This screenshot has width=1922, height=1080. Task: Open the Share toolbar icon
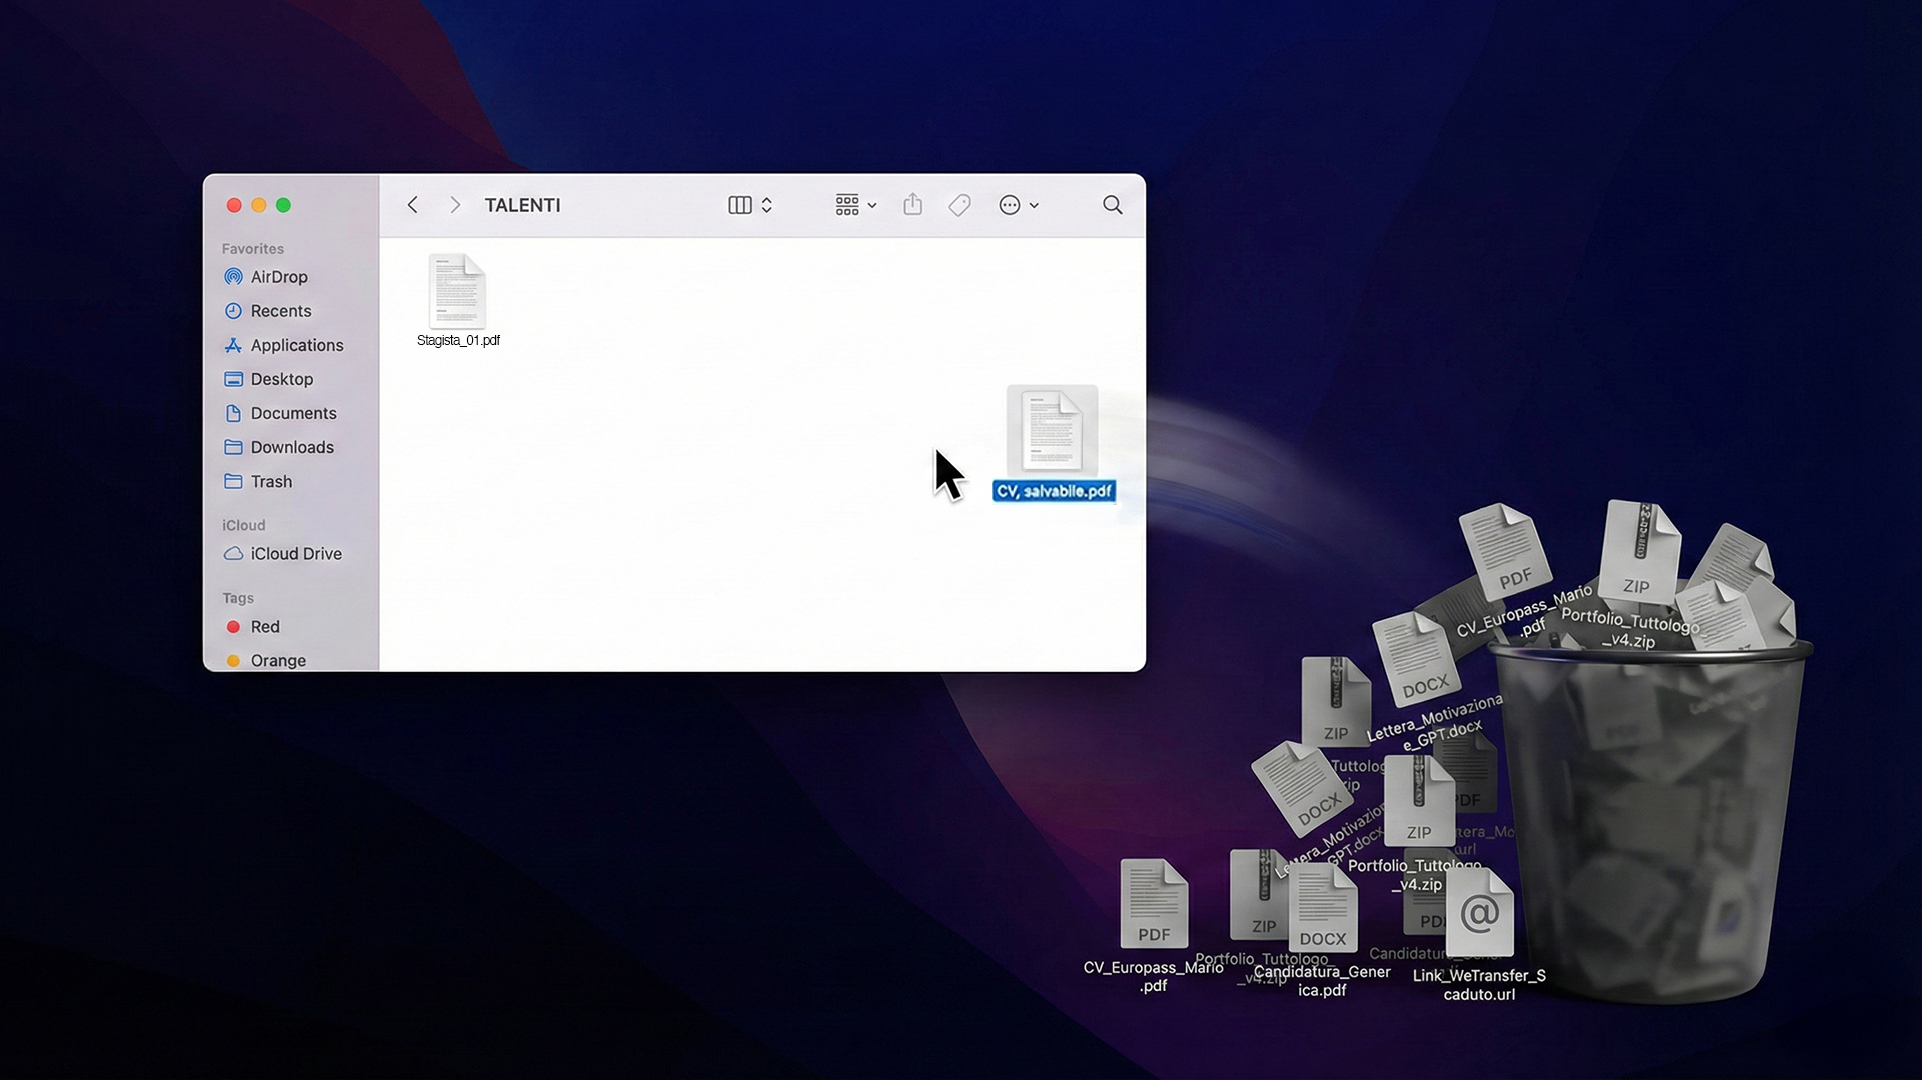912,205
